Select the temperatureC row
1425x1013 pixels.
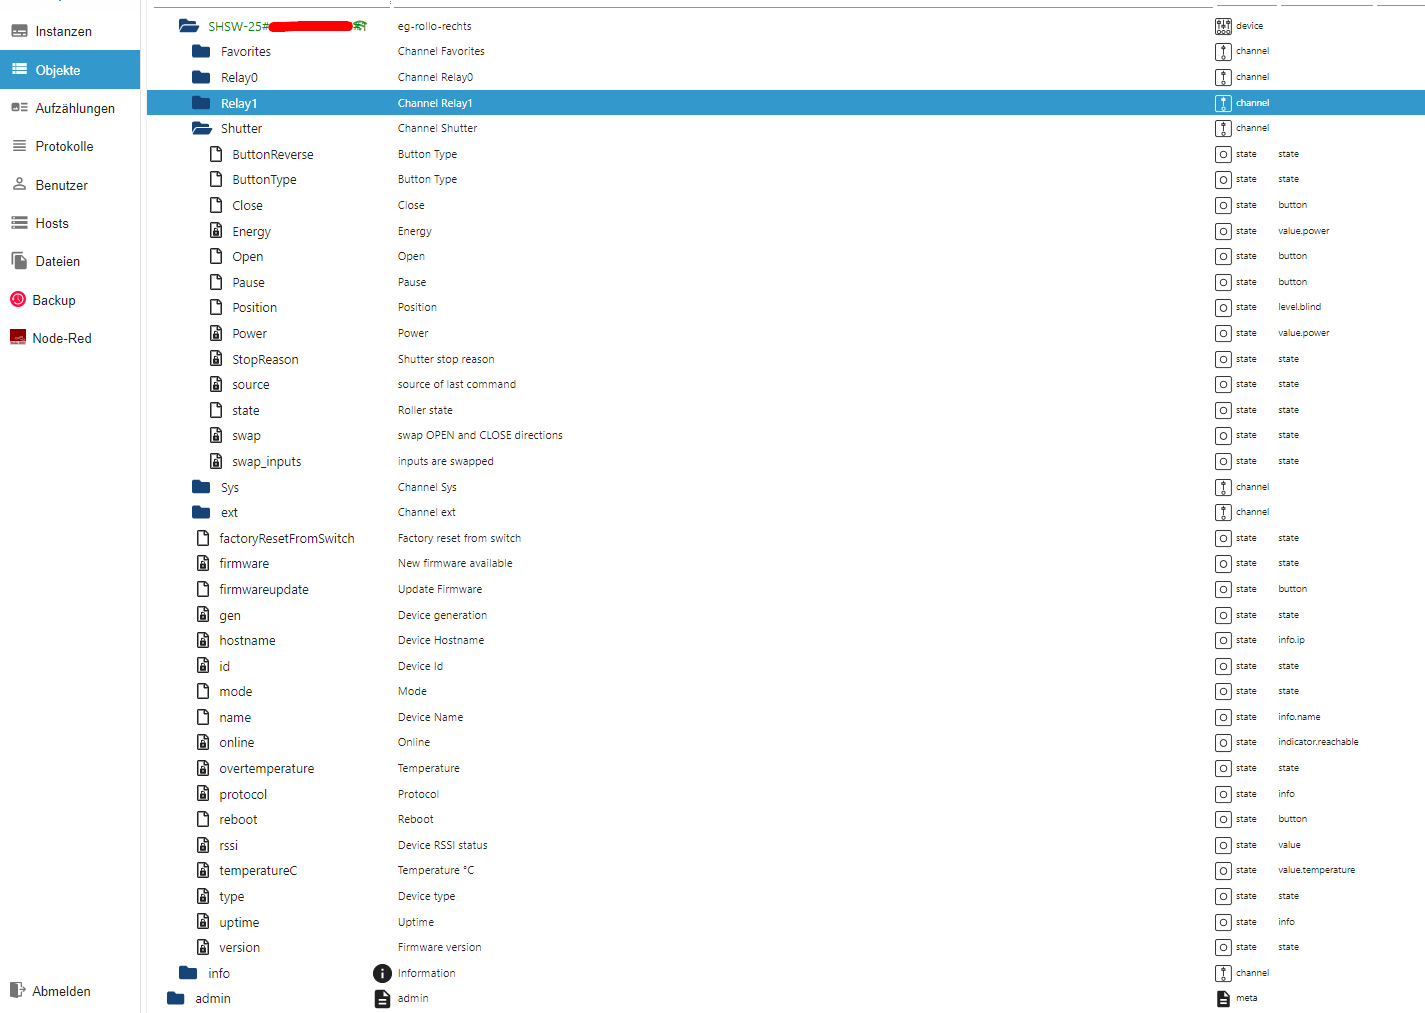coord(786,870)
